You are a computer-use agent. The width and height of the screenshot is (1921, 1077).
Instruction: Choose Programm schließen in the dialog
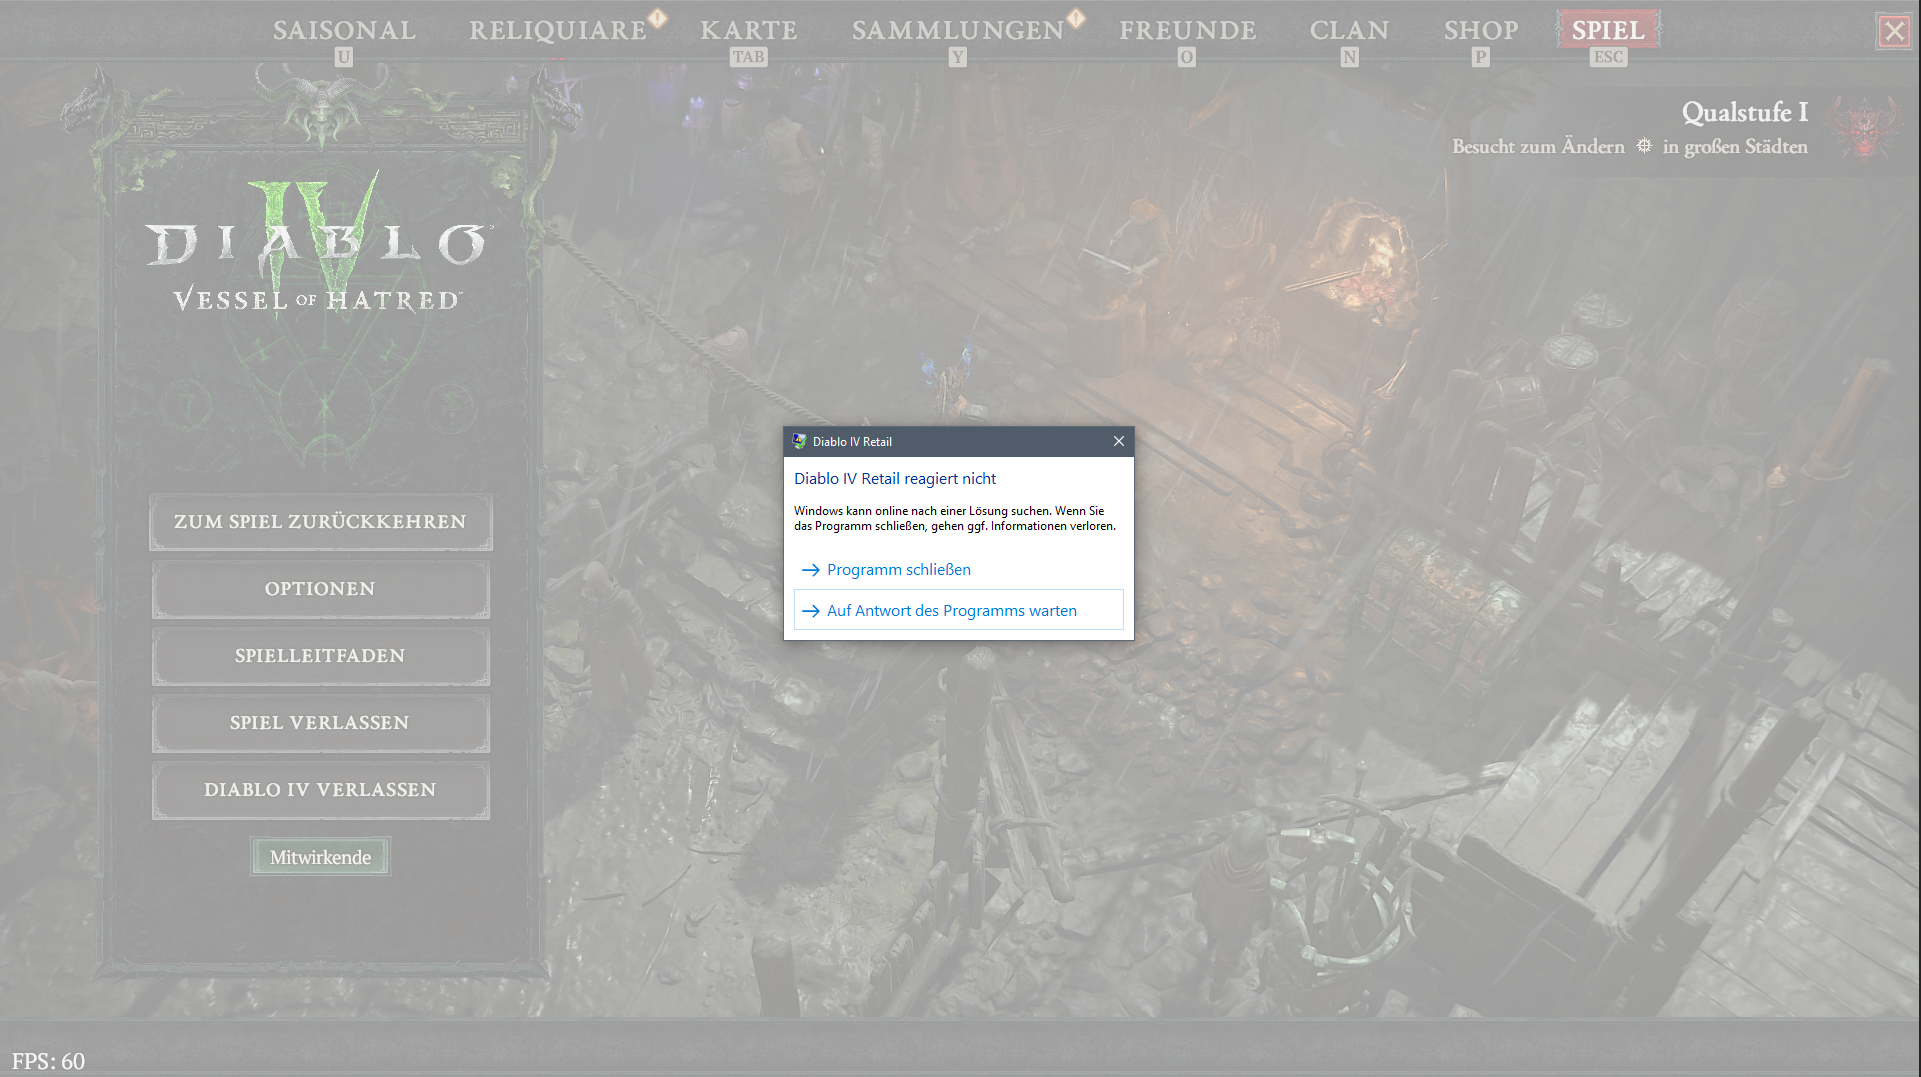(x=958, y=569)
